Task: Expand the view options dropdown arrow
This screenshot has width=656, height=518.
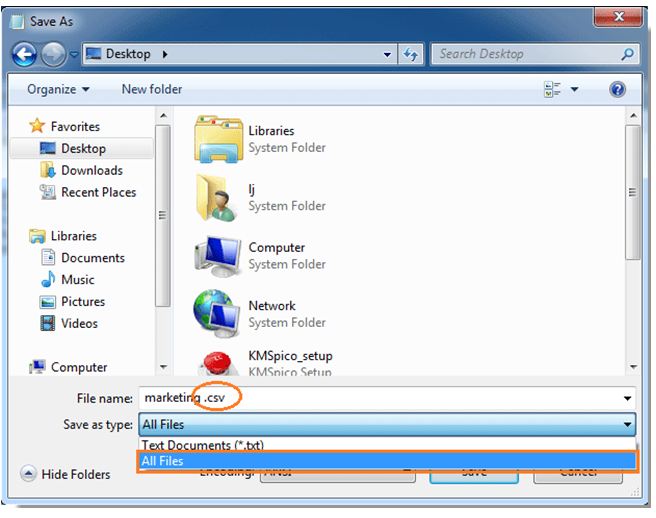Action: 574,90
